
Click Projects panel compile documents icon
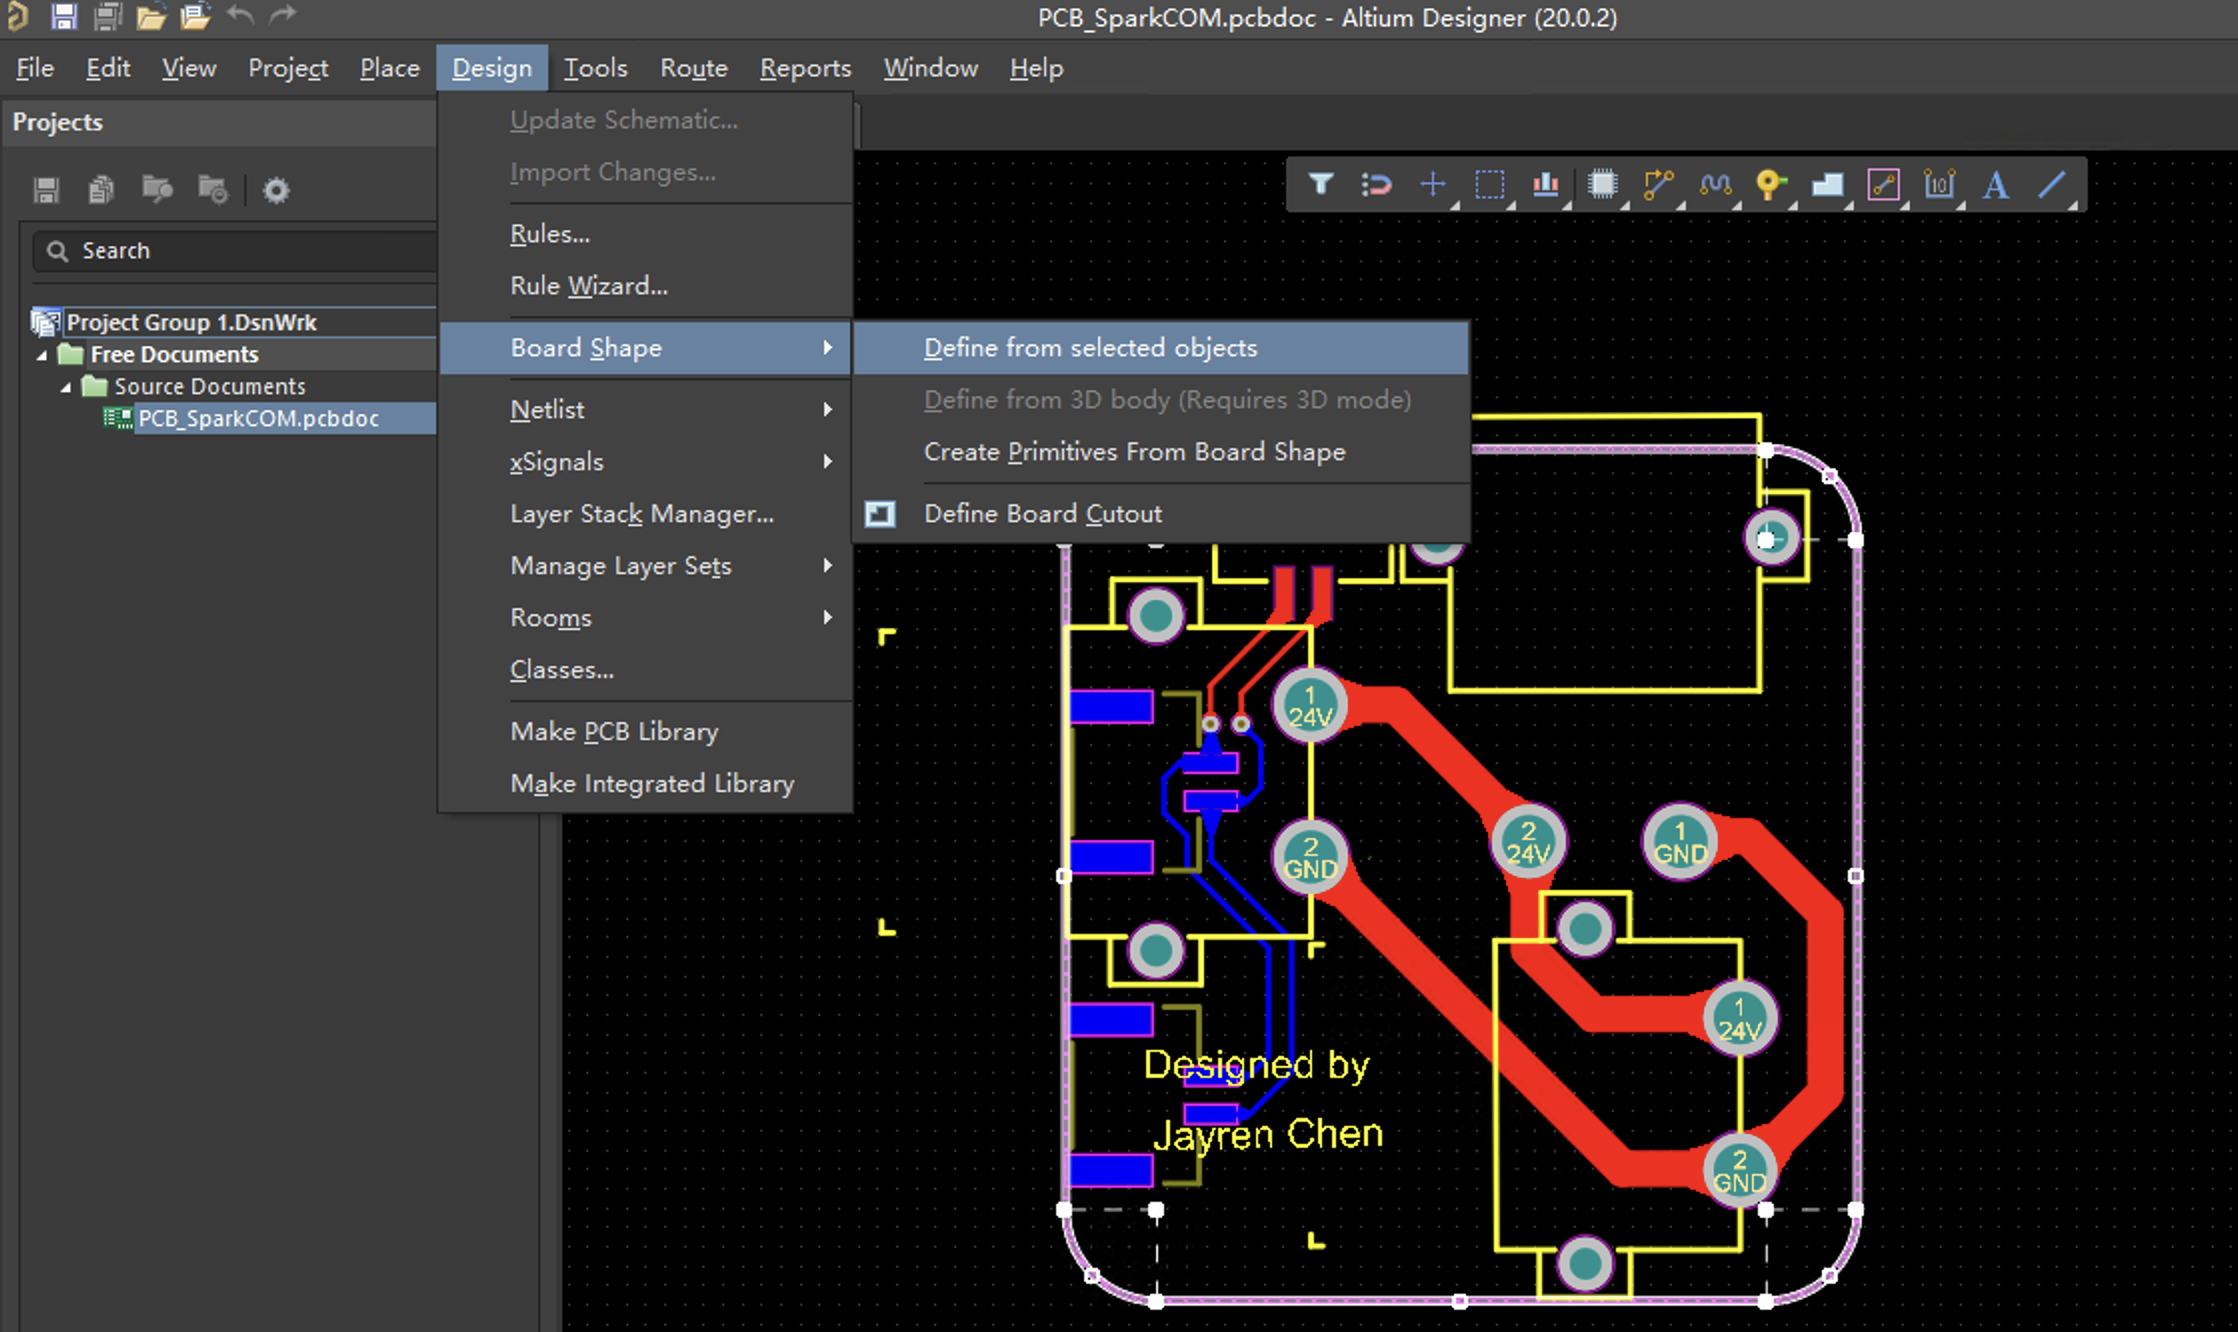tap(101, 189)
